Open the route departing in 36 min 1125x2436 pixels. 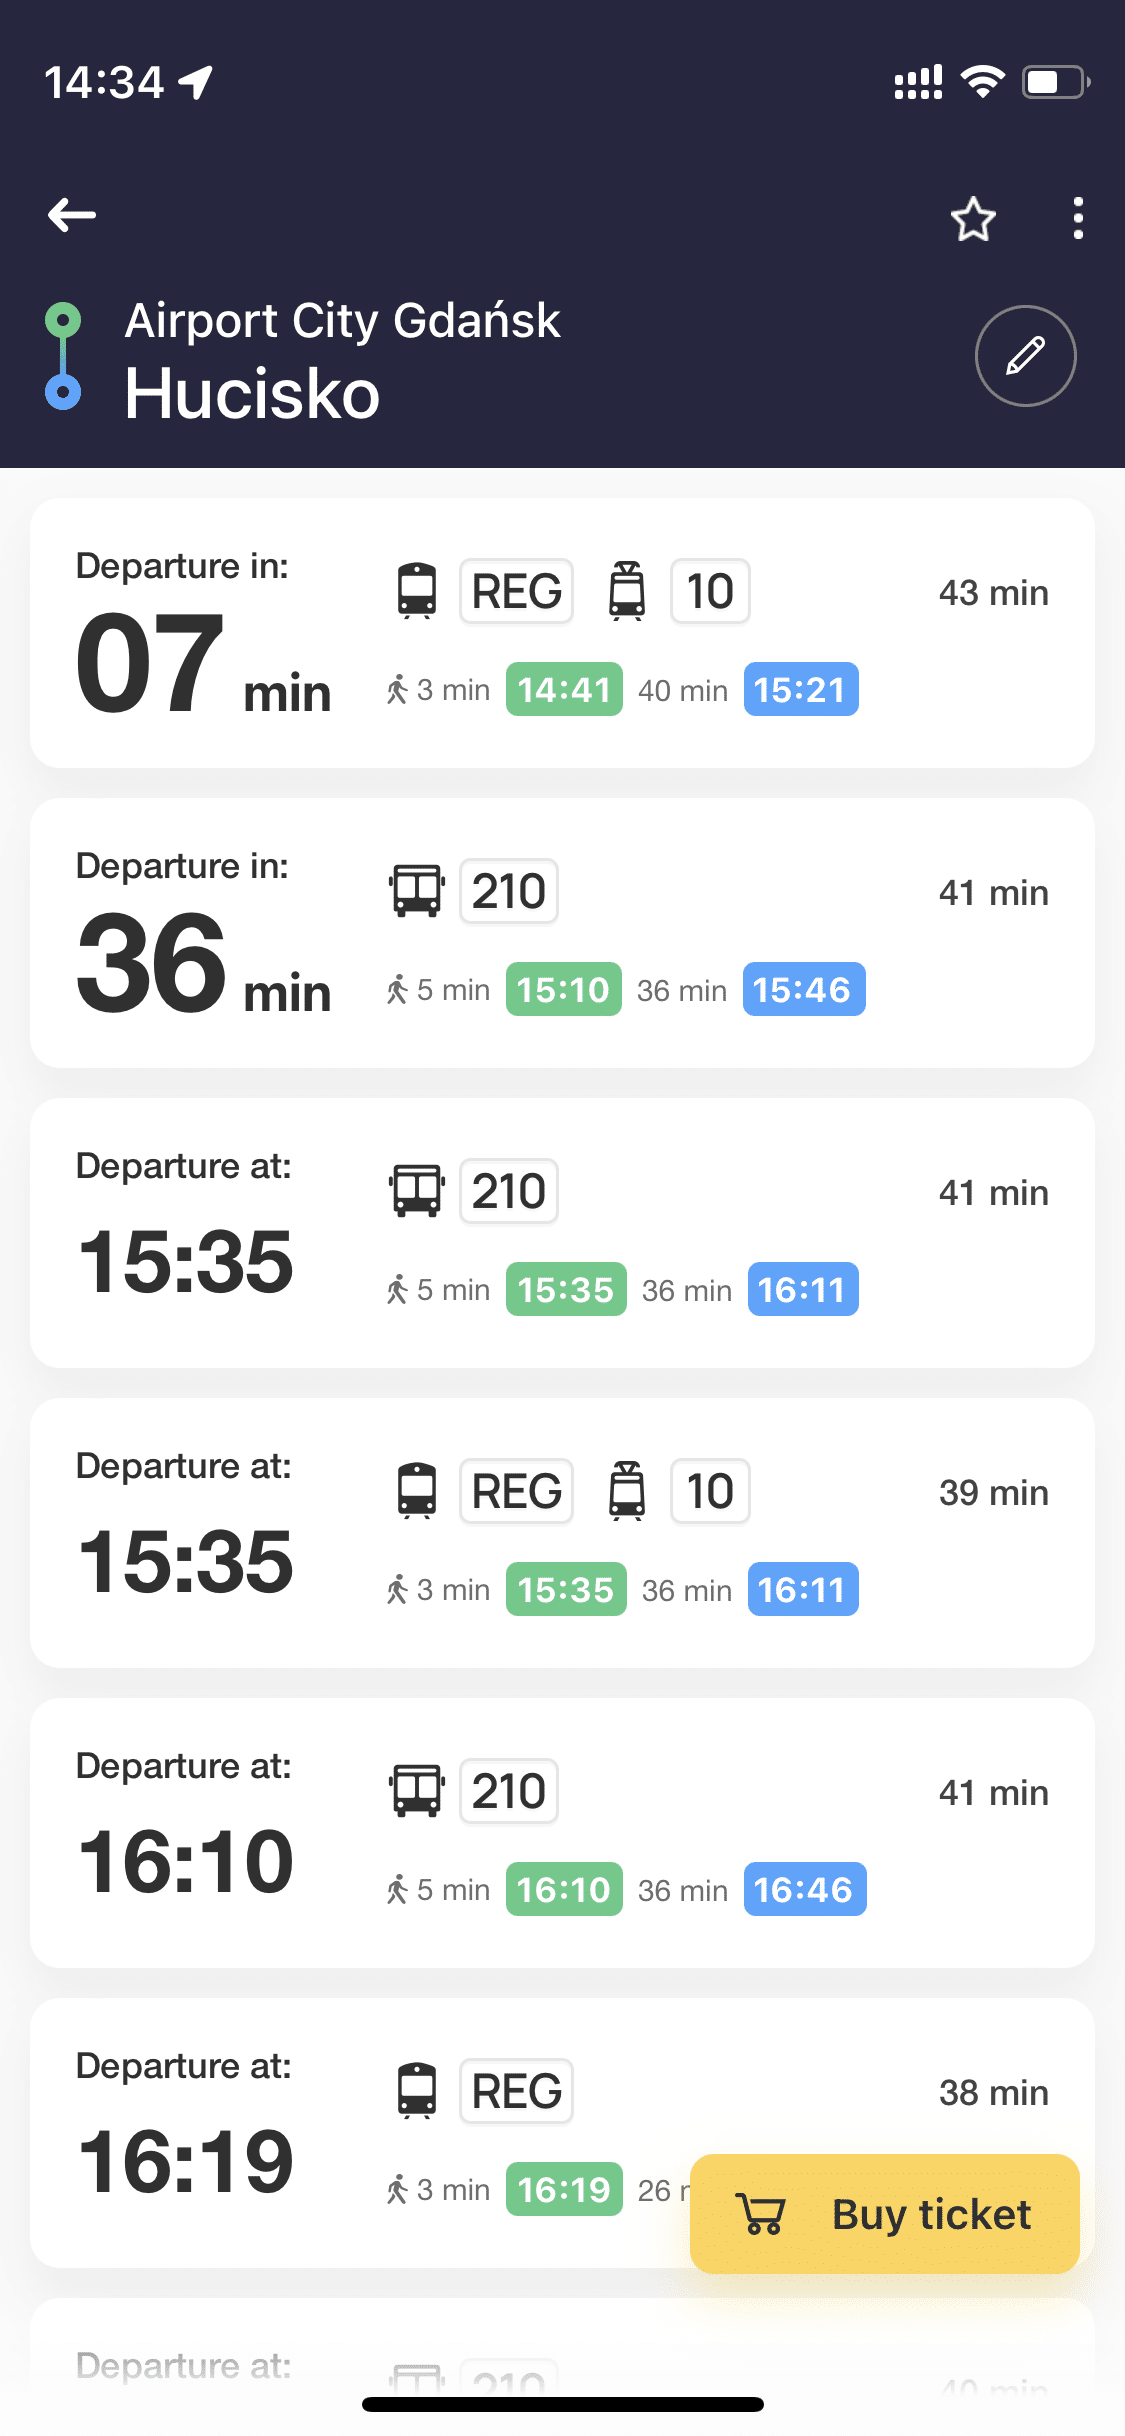tap(562, 933)
